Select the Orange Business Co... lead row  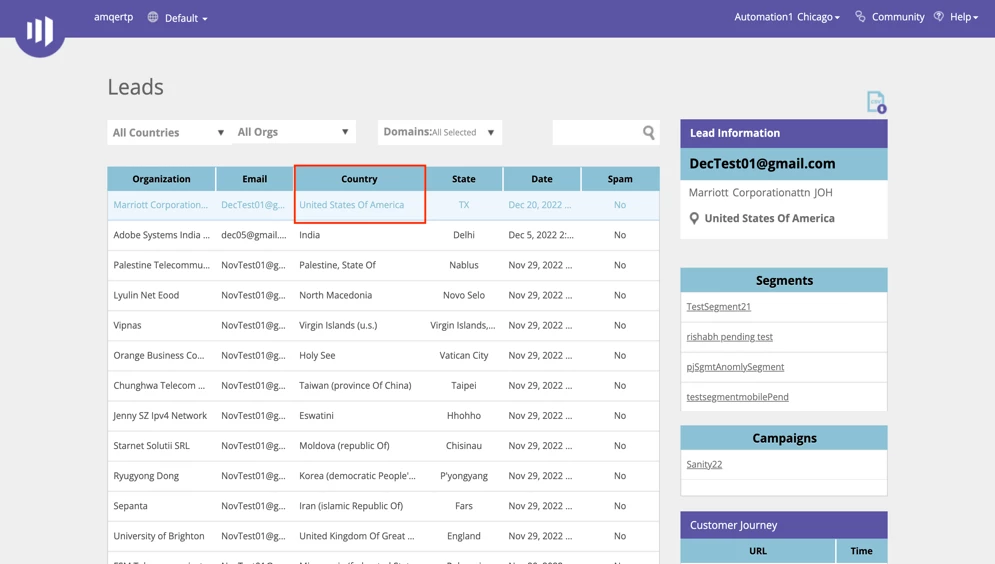point(383,355)
